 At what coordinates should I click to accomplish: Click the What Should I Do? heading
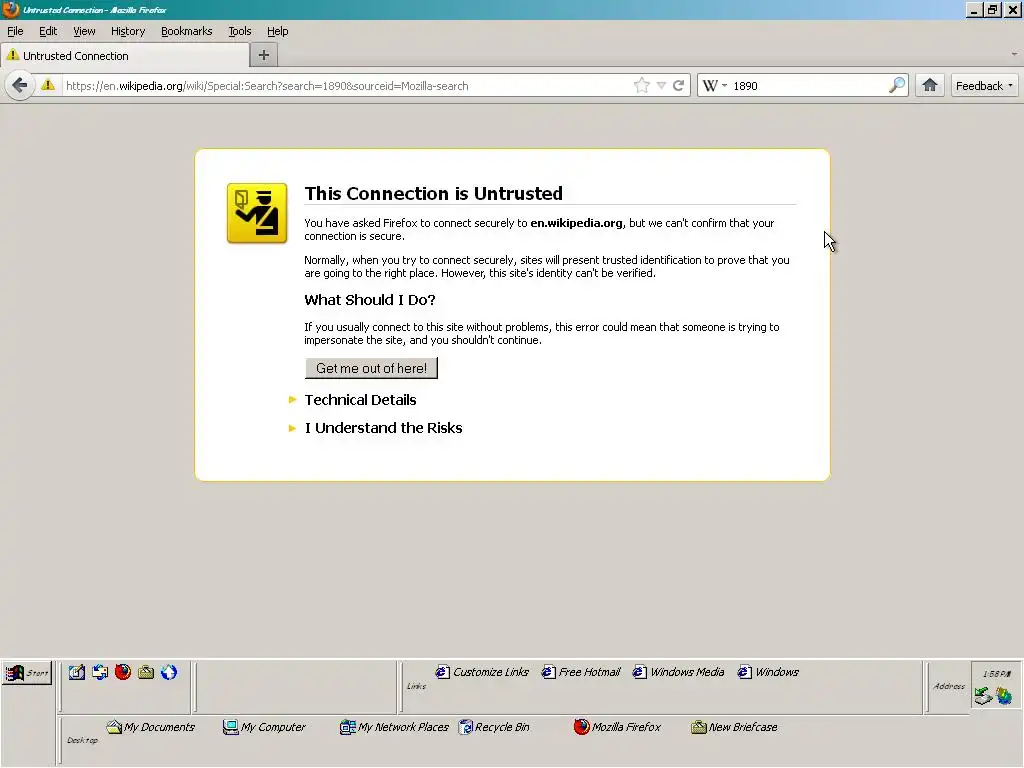click(370, 300)
